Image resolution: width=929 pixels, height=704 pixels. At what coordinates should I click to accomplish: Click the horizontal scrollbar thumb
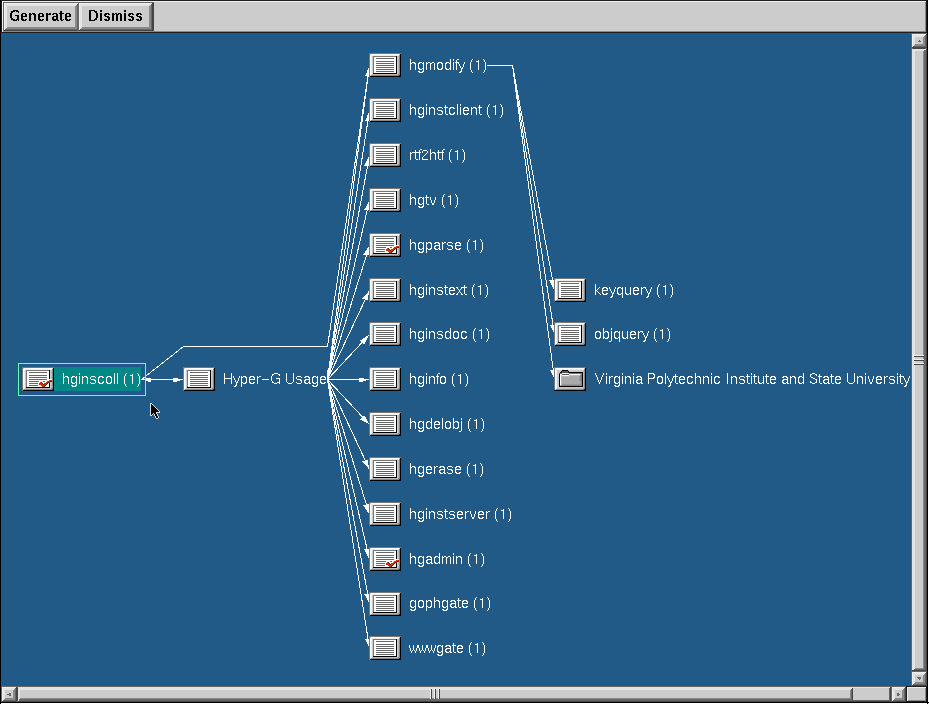coord(436,694)
